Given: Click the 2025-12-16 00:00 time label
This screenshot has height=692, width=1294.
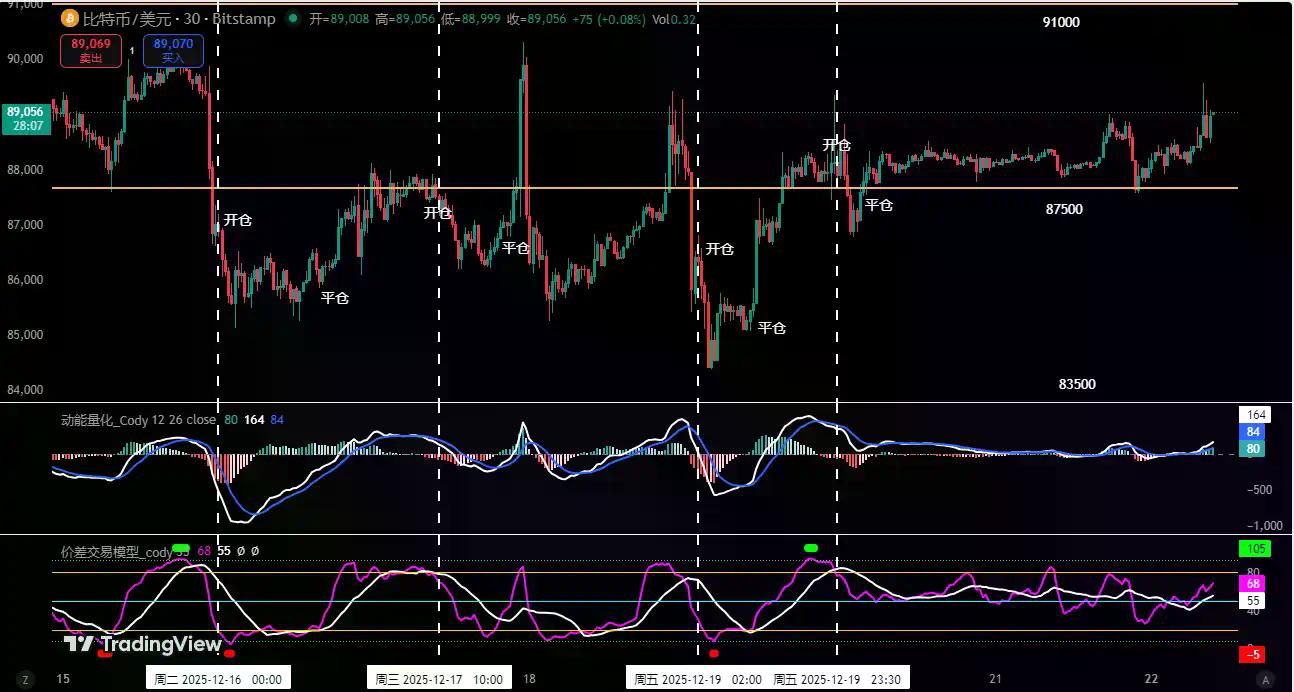Looking at the screenshot, I should [218, 679].
